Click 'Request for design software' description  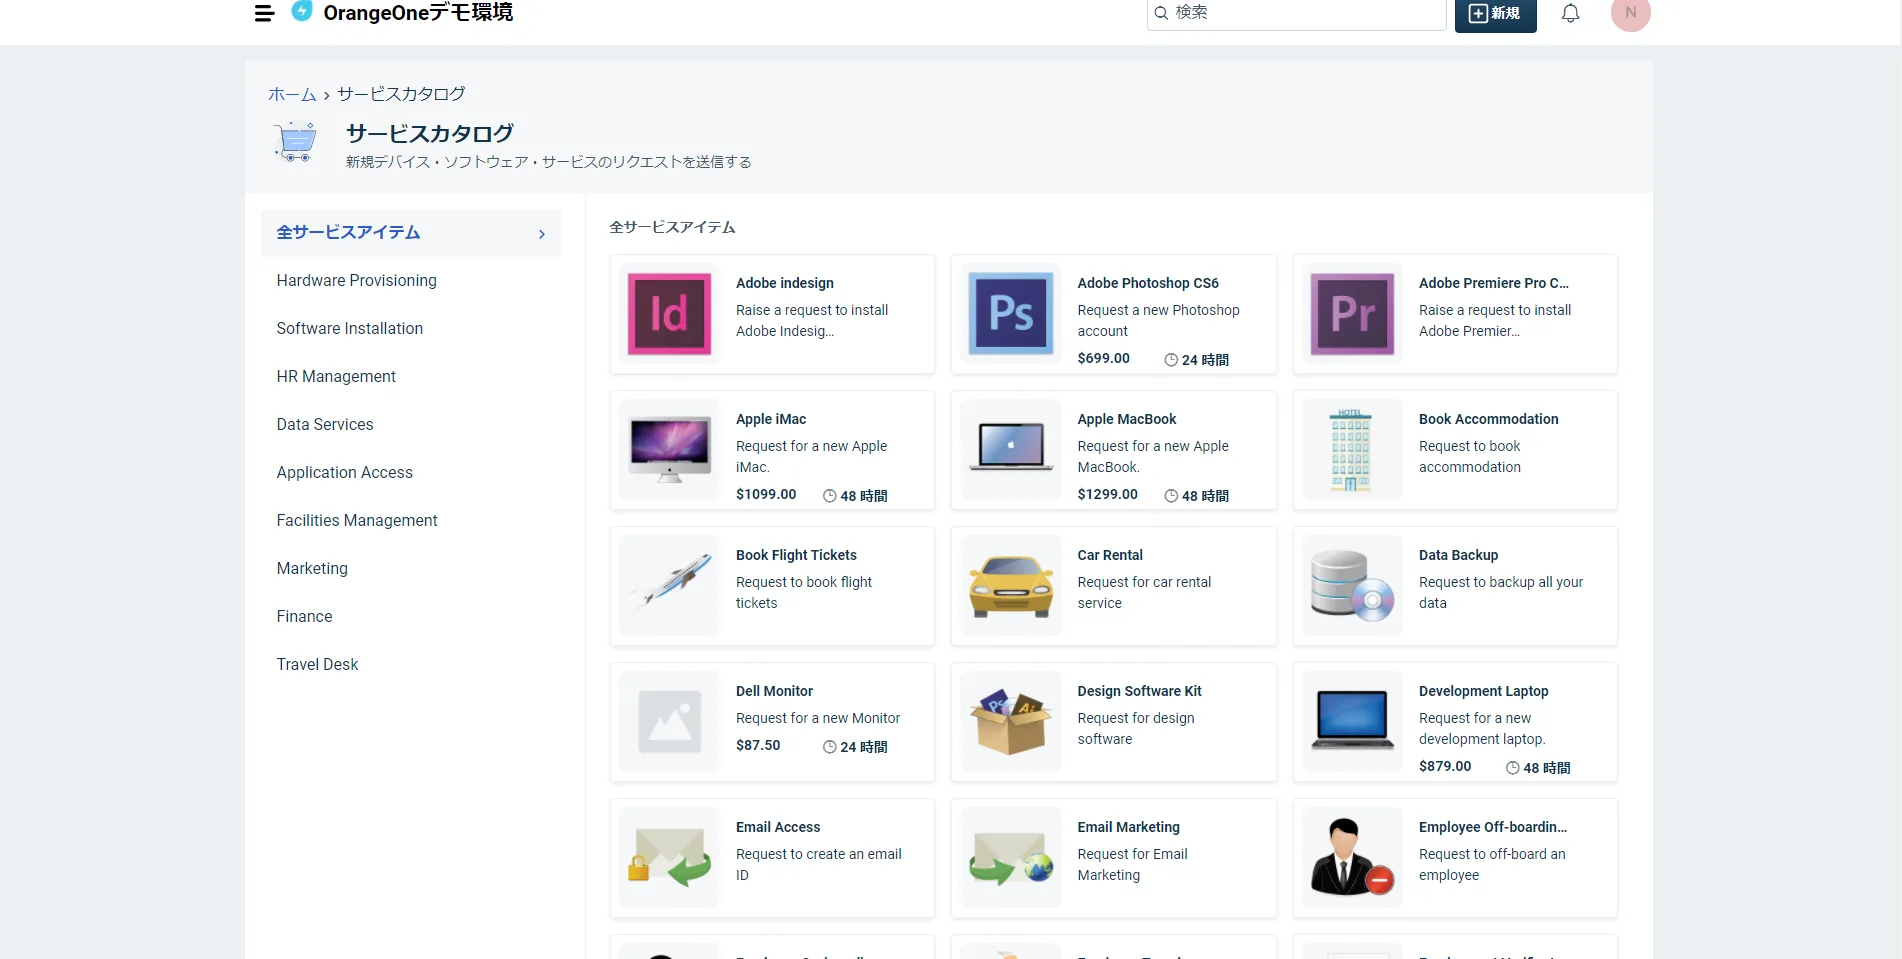(1136, 729)
